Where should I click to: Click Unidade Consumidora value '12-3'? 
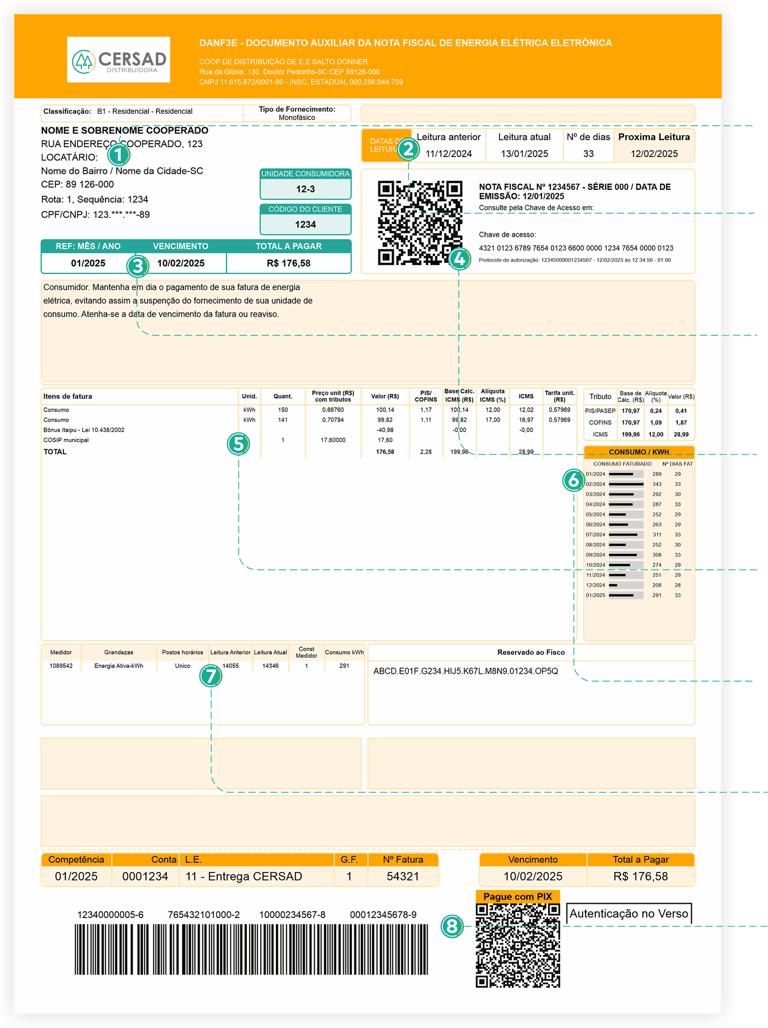pos(306,189)
